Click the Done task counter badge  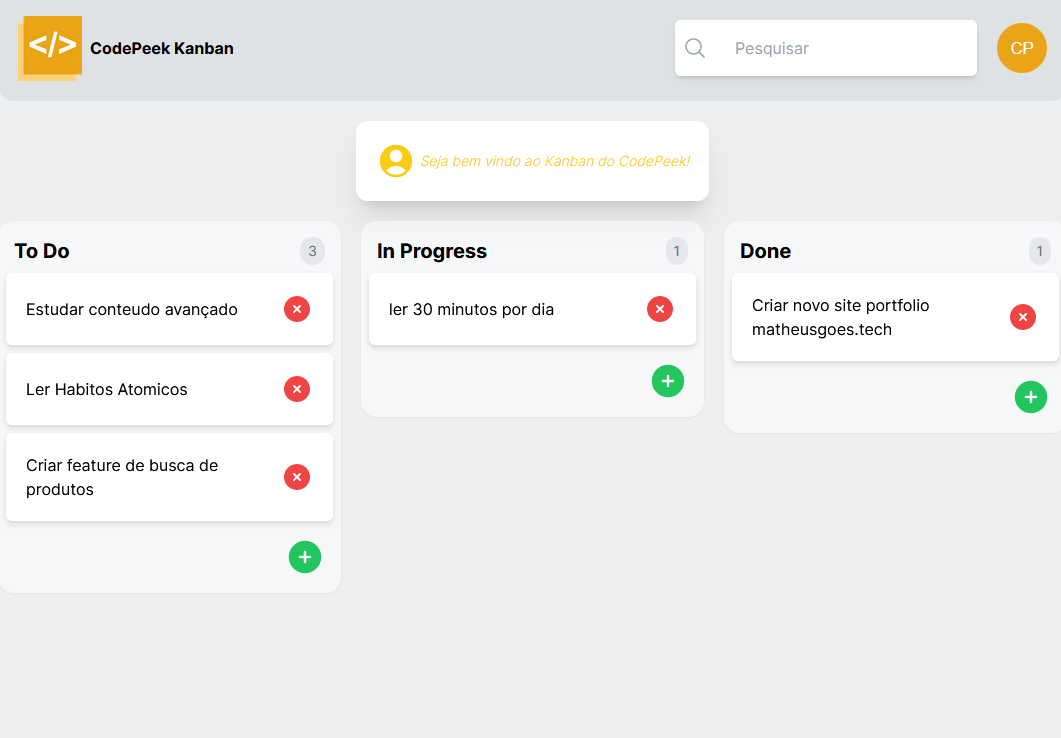[x=1039, y=251]
